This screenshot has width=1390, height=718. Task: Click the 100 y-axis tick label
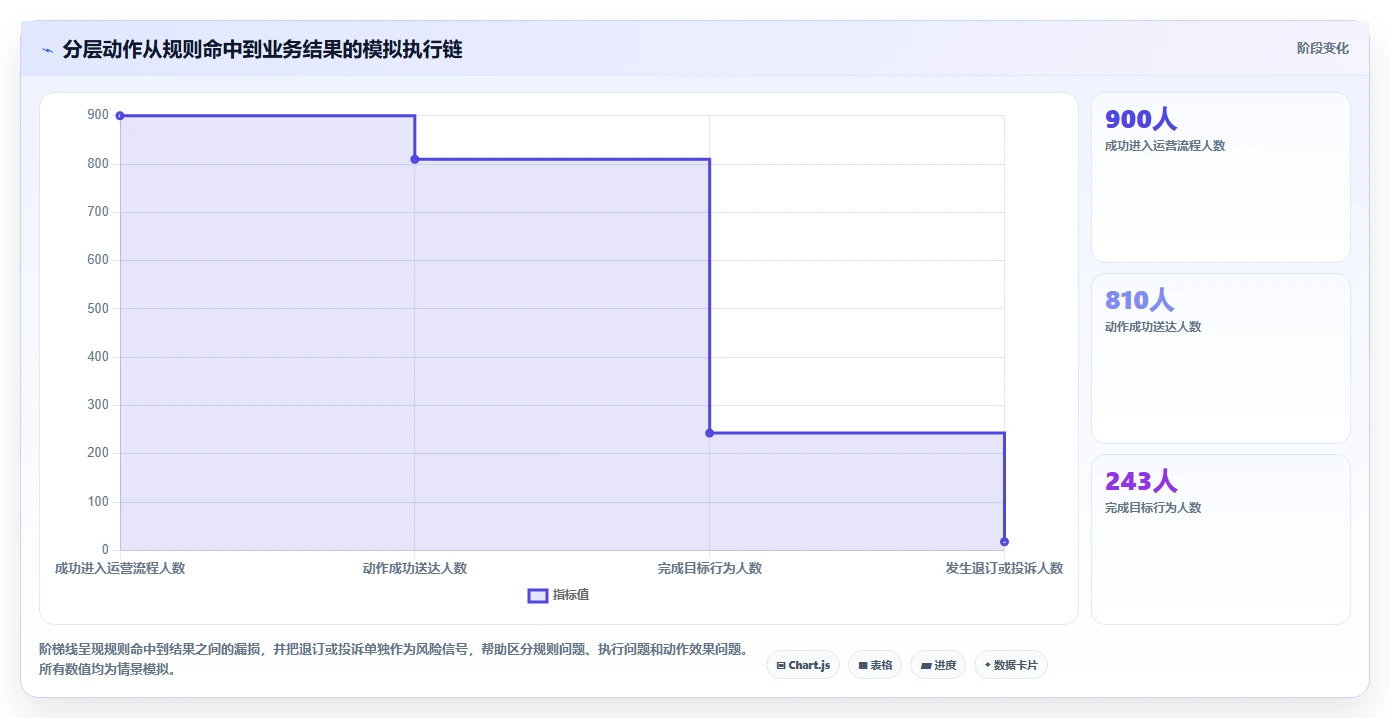click(98, 502)
